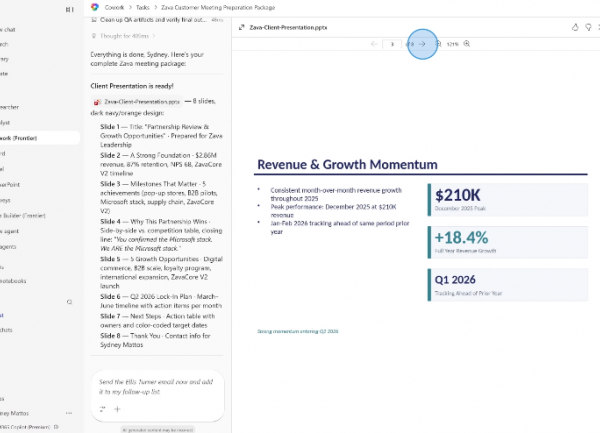The height and width of the screenshot is (433, 600).
Task: Go to the previous slide arrow
Action: click(374, 44)
